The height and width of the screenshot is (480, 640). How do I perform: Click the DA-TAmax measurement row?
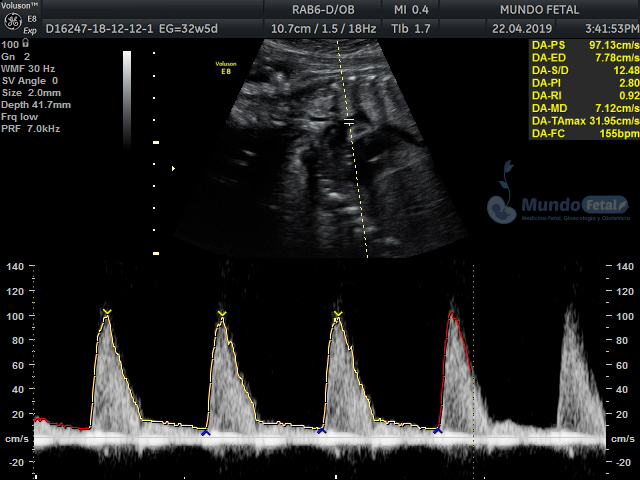[x=583, y=120]
